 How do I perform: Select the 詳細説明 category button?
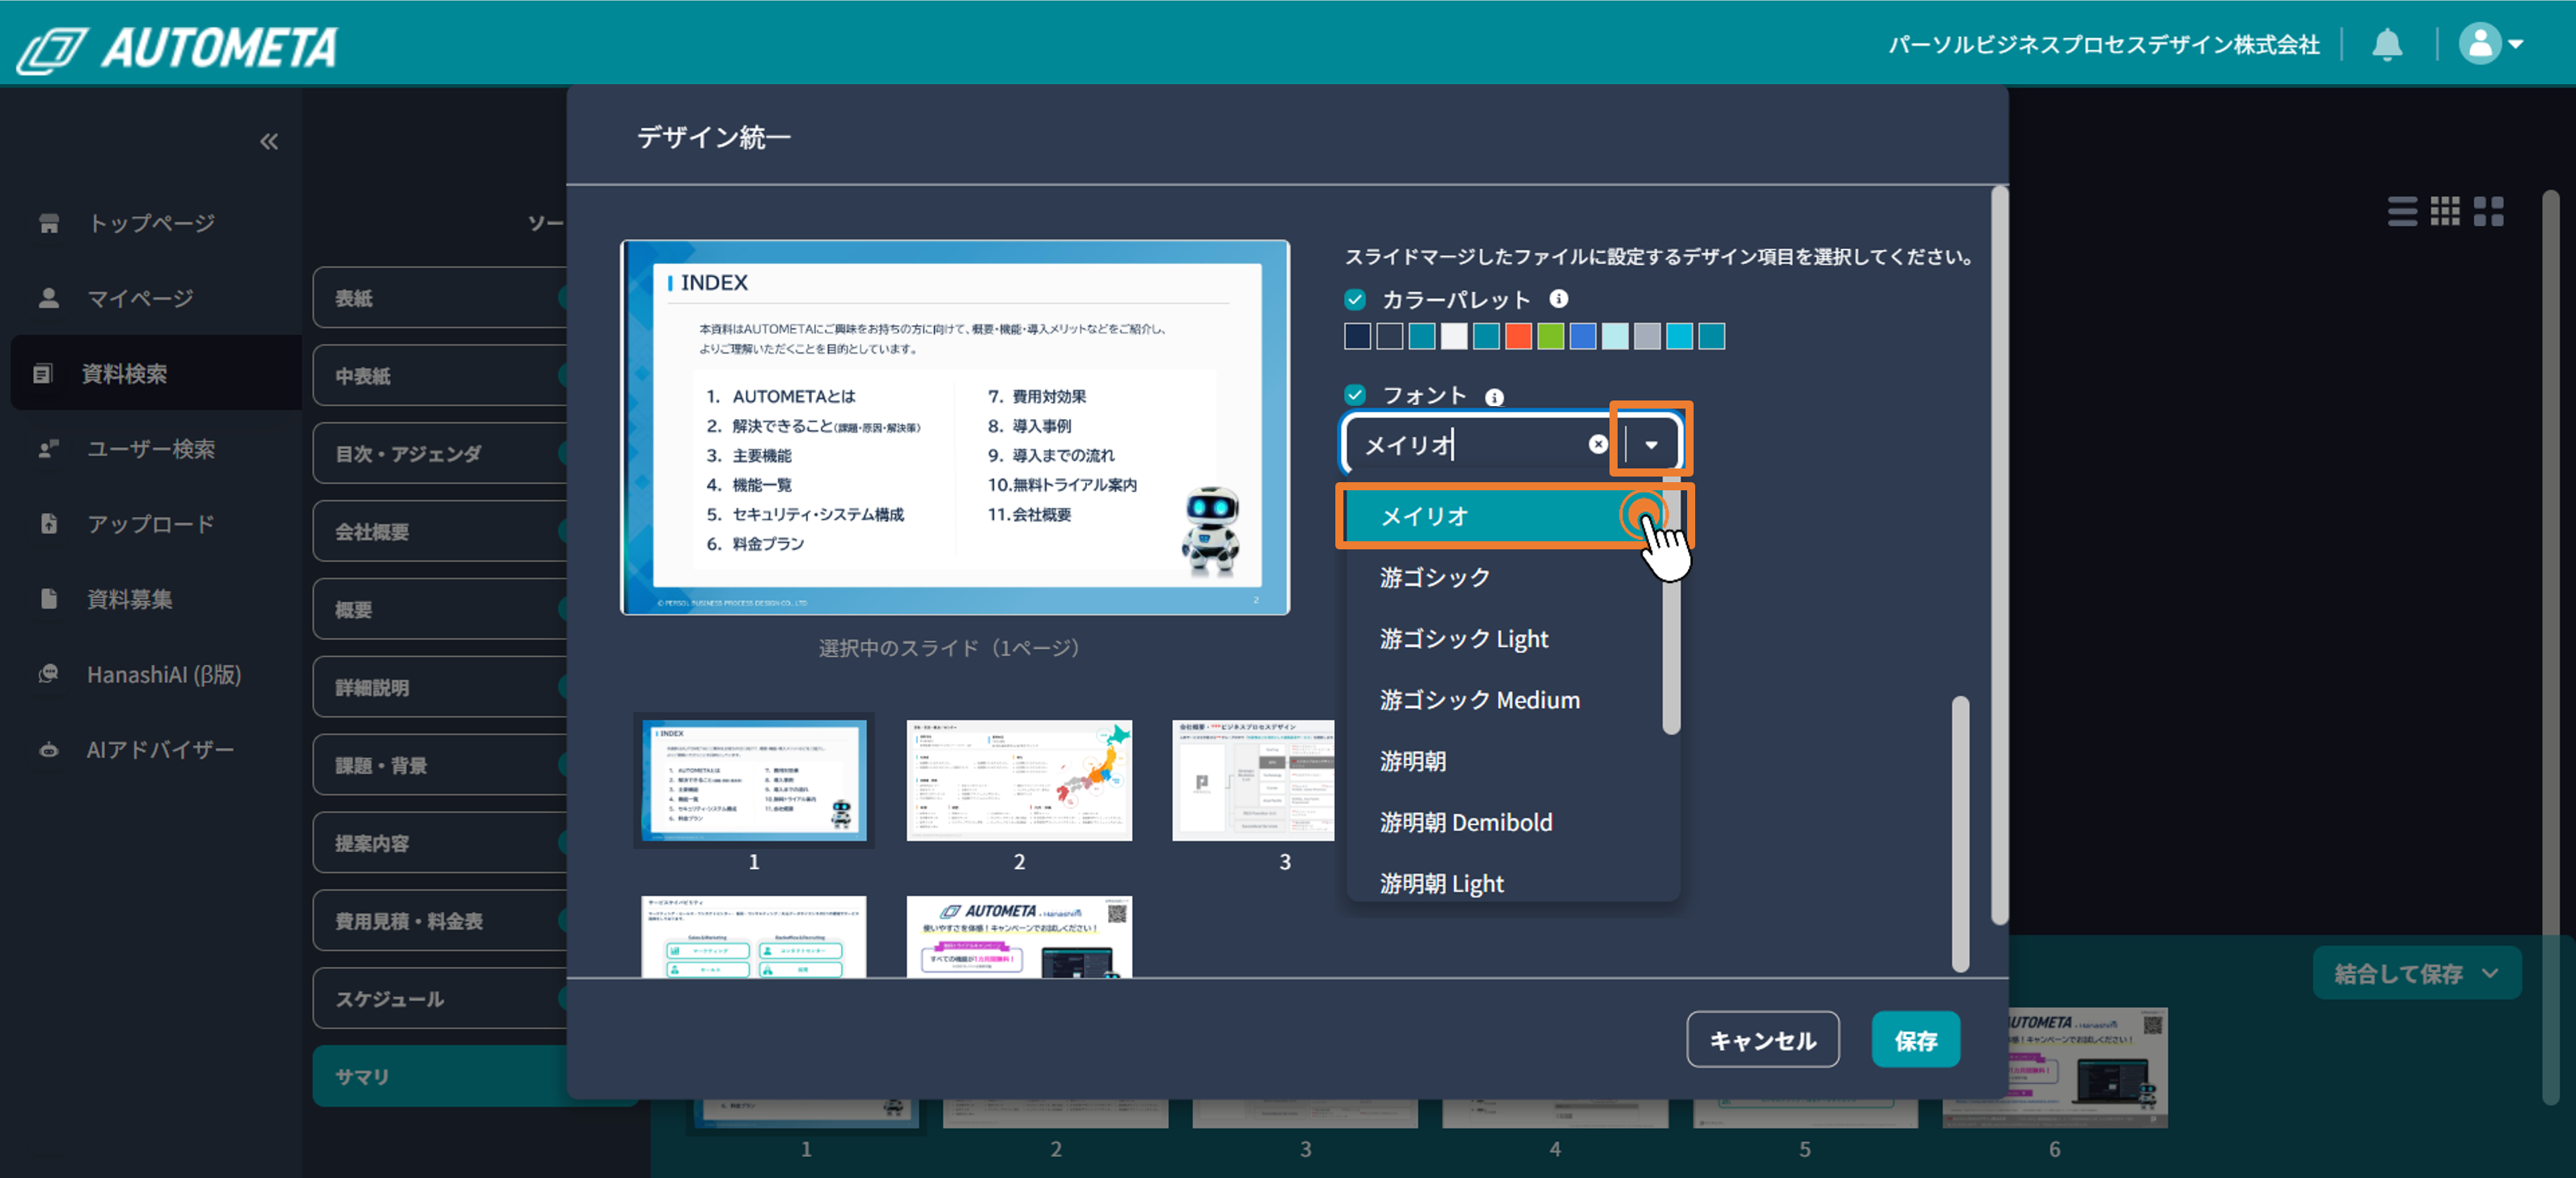pos(440,687)
